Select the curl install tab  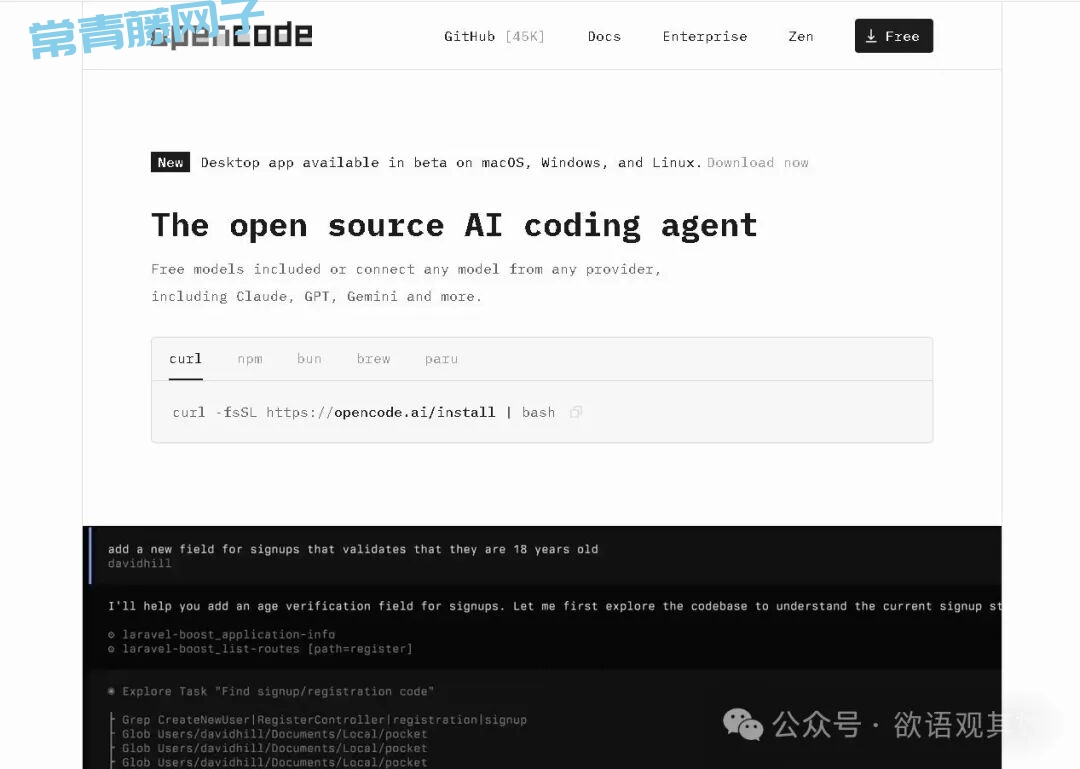[x=185, y=359]
